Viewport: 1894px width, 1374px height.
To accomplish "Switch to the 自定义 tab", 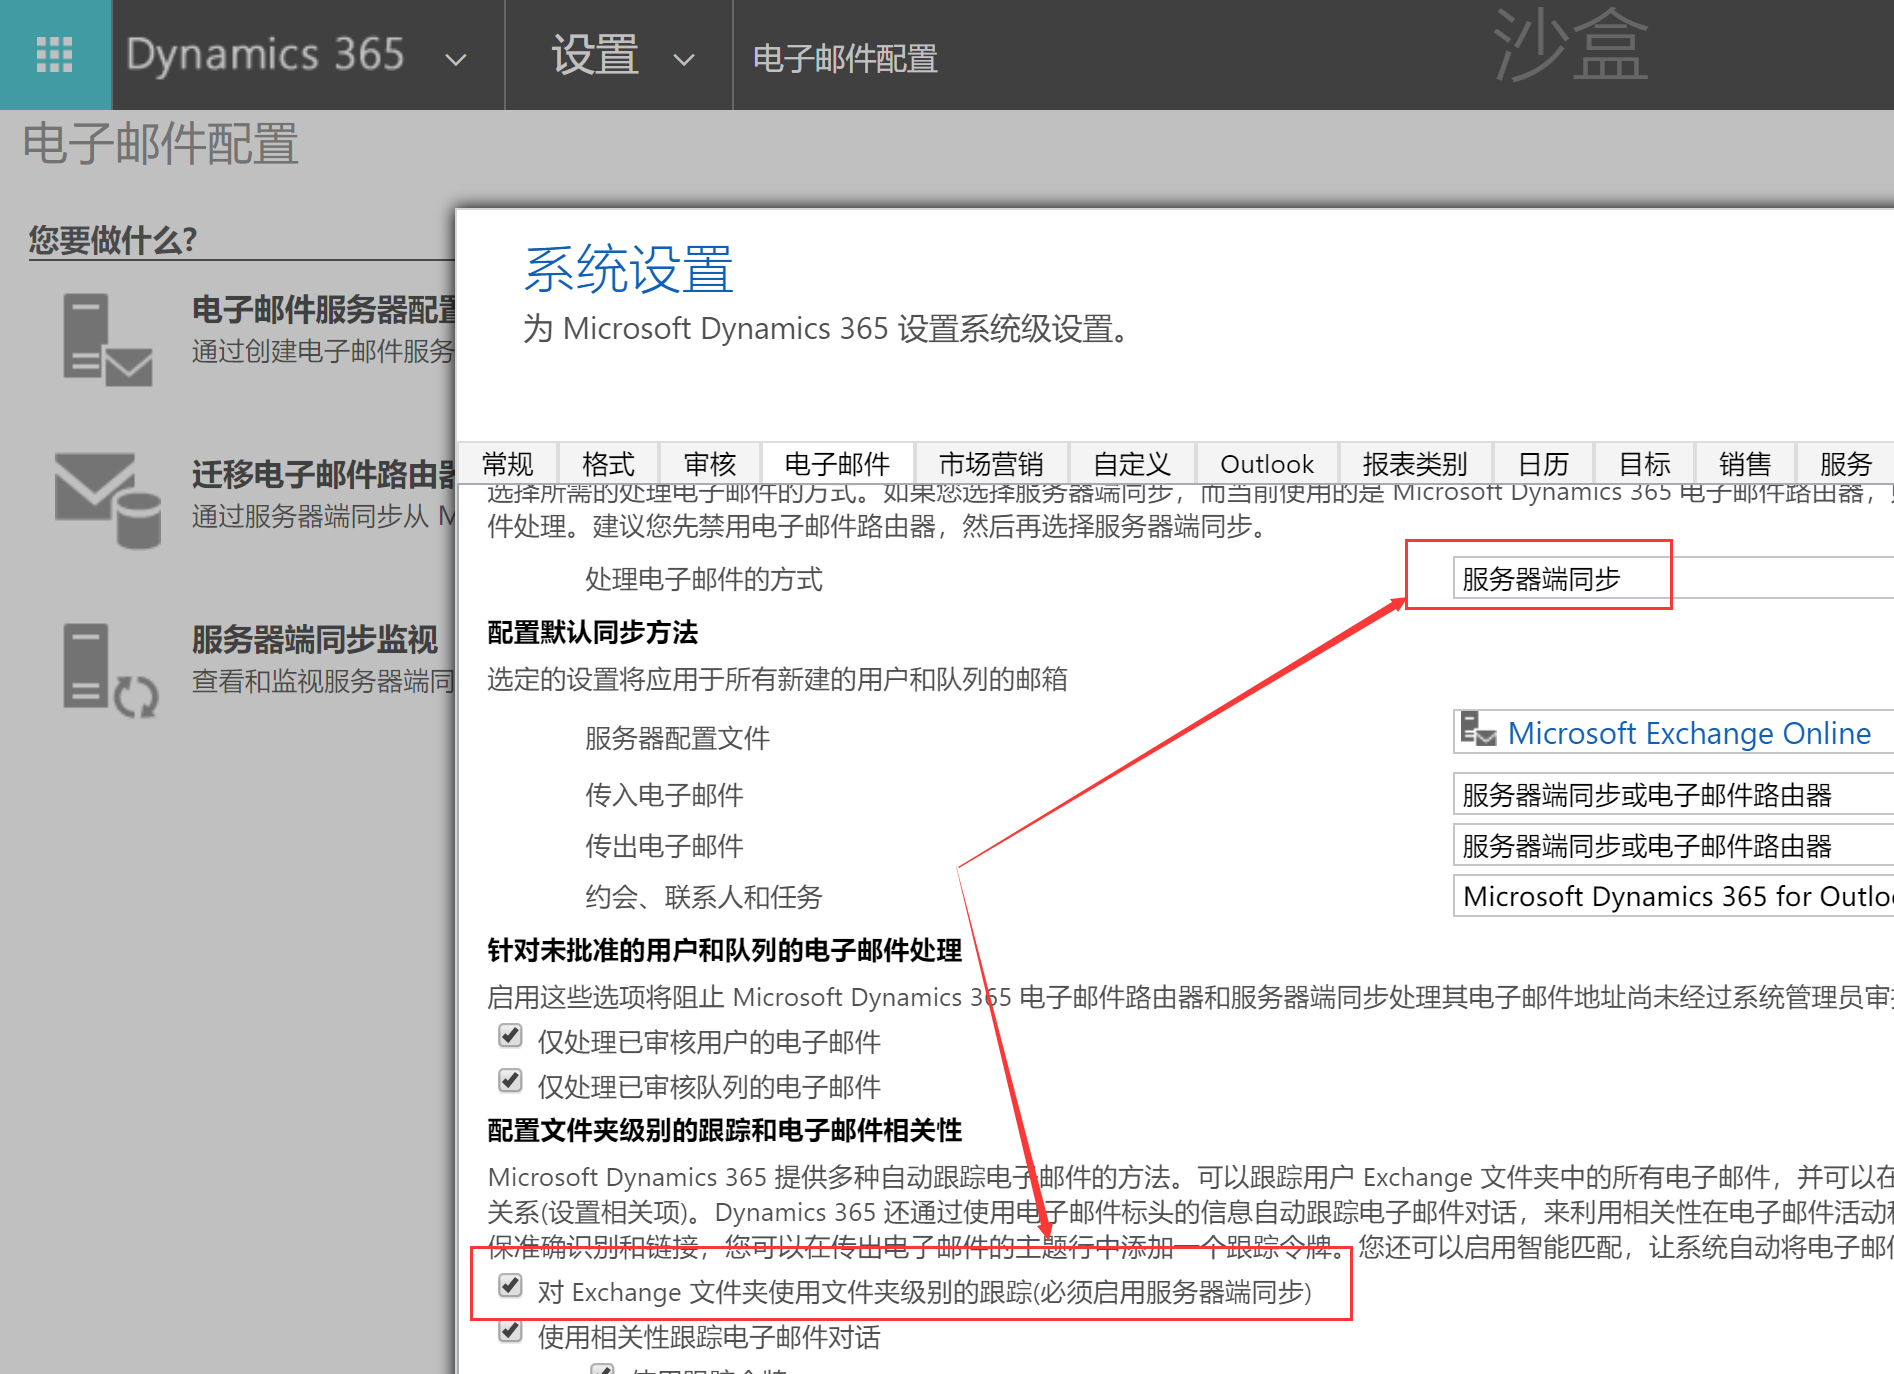I will (x=1132, y=464).
